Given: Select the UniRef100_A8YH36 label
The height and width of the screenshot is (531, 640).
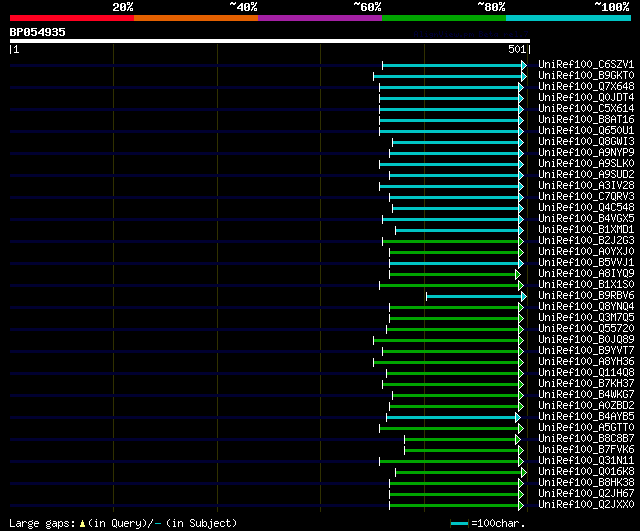Looking at the screenshot, I should [x=586, y=362].
